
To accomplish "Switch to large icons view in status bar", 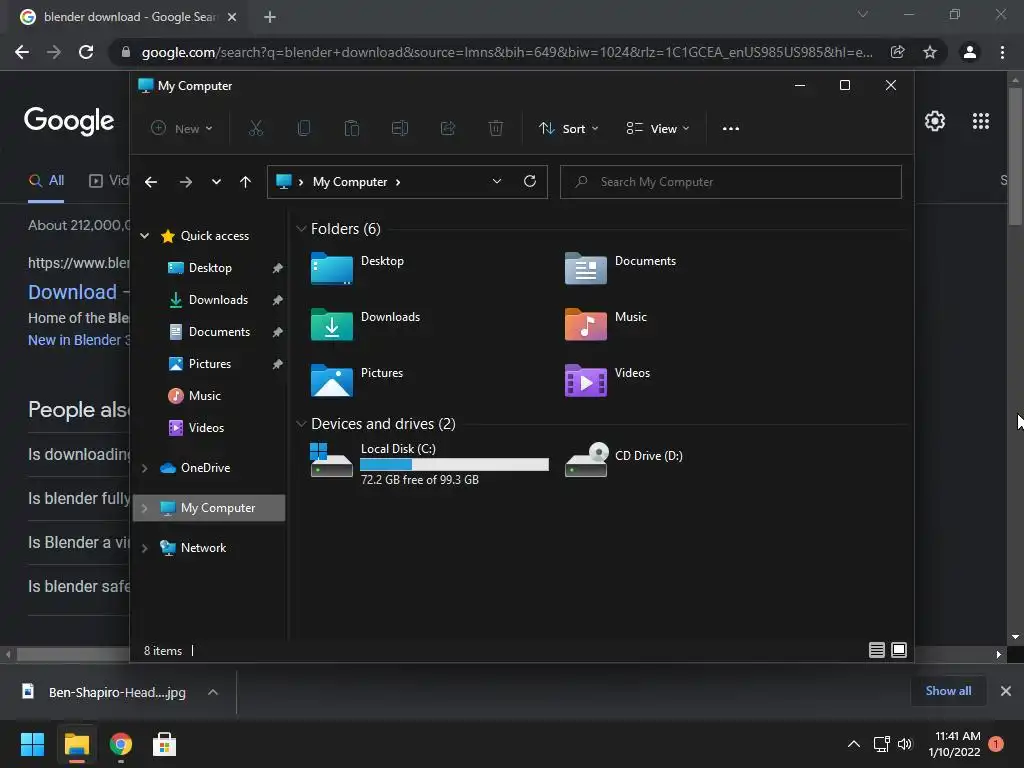I will [x=899, y=650].
